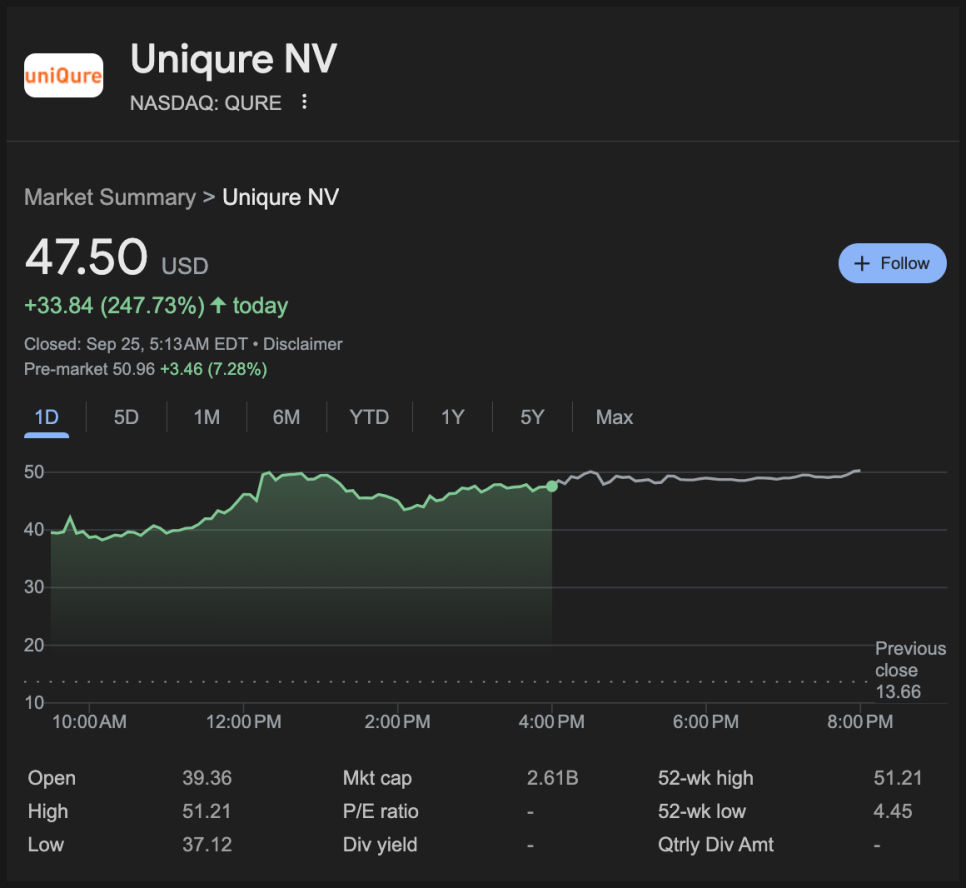966x888 pixels.
Task: Switch to the 1M chart range
Action: tap(206, 417)
